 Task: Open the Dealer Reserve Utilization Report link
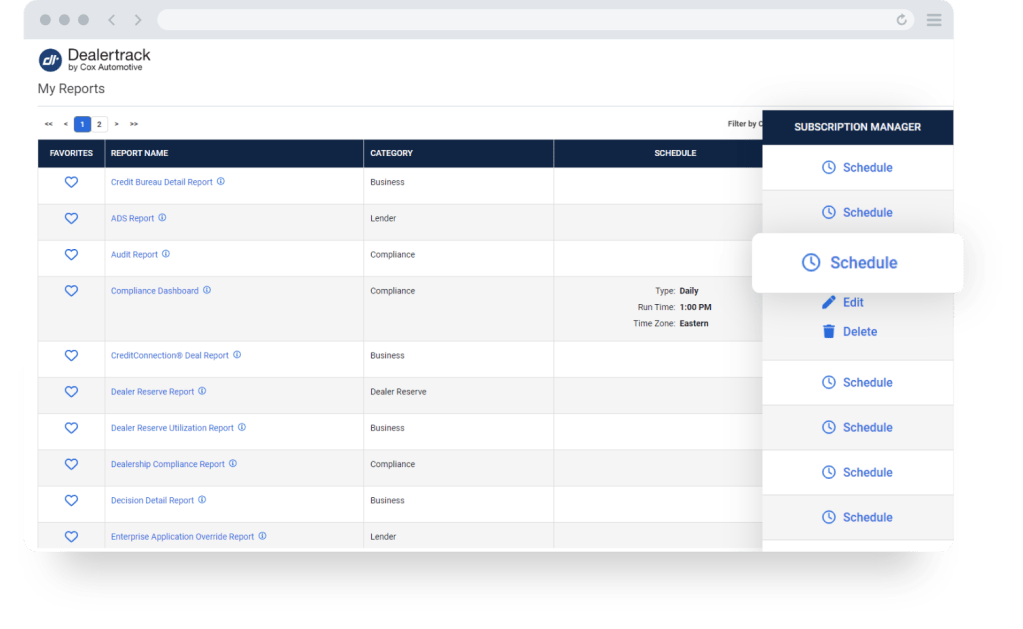[172, 428]
